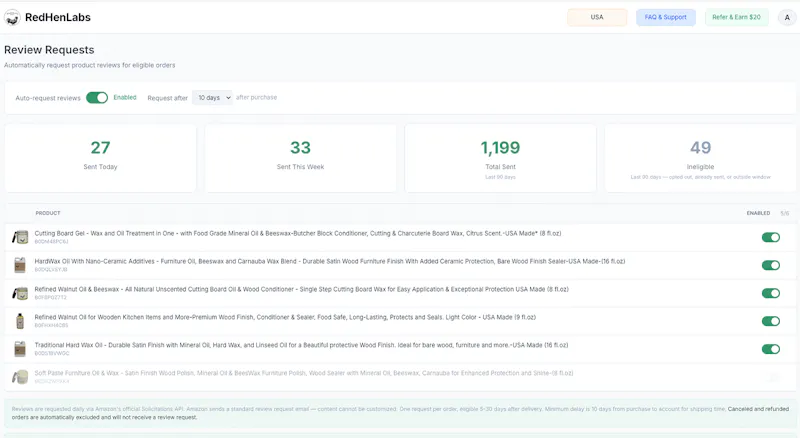Open the Request after 10 days dropdown
The height and width of the screenshot is (438, 800).
click(x=212, y=98)
